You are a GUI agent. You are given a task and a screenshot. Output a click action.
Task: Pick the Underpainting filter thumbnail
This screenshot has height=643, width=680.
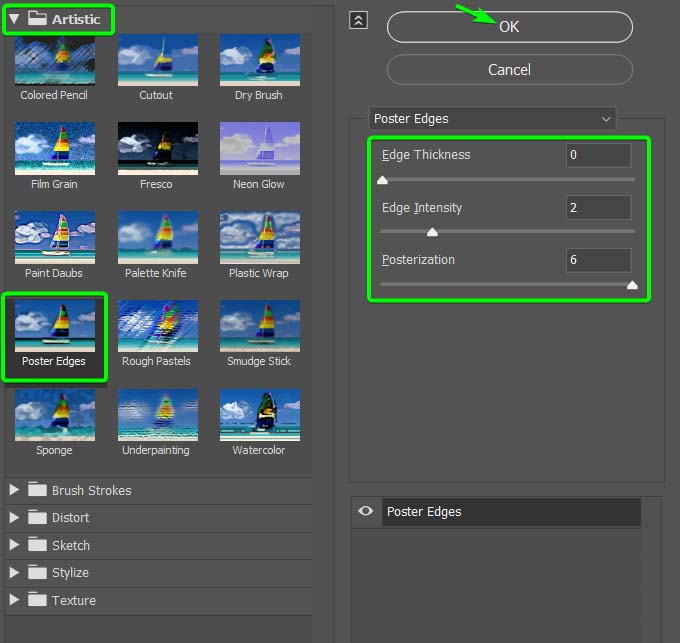[x=158, y=415]
